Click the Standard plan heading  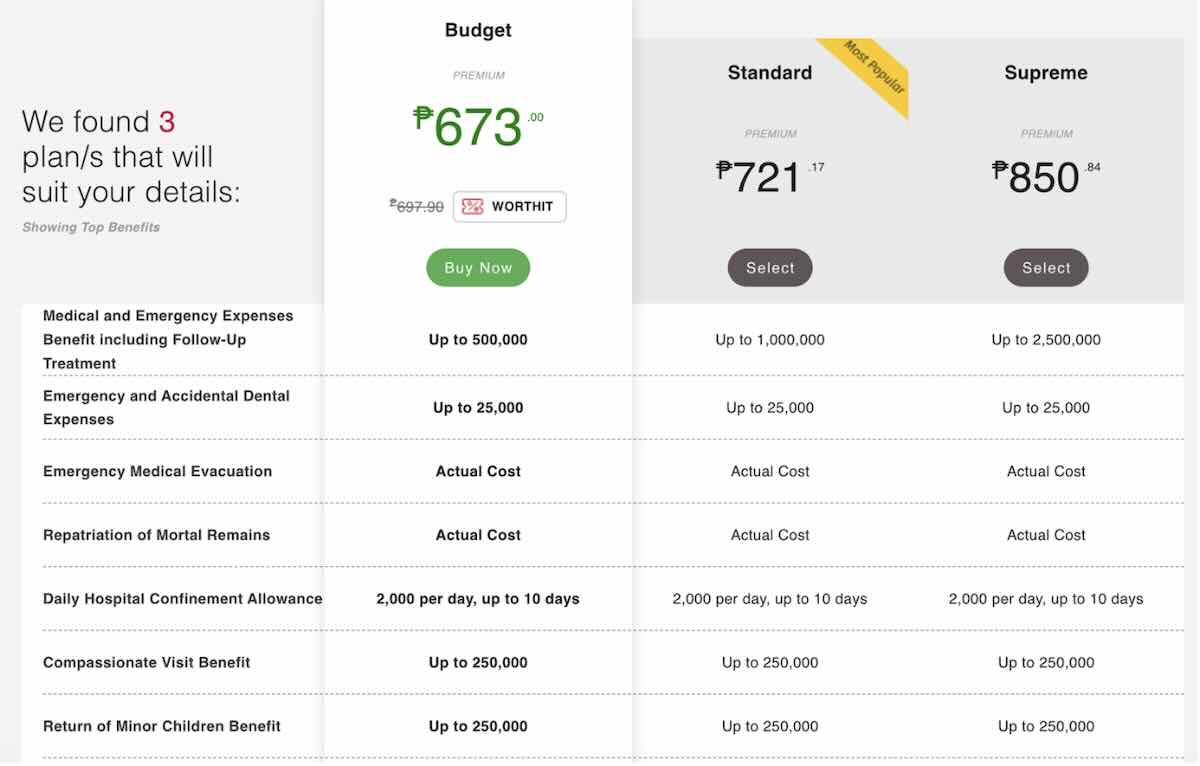tap(770, 73)
